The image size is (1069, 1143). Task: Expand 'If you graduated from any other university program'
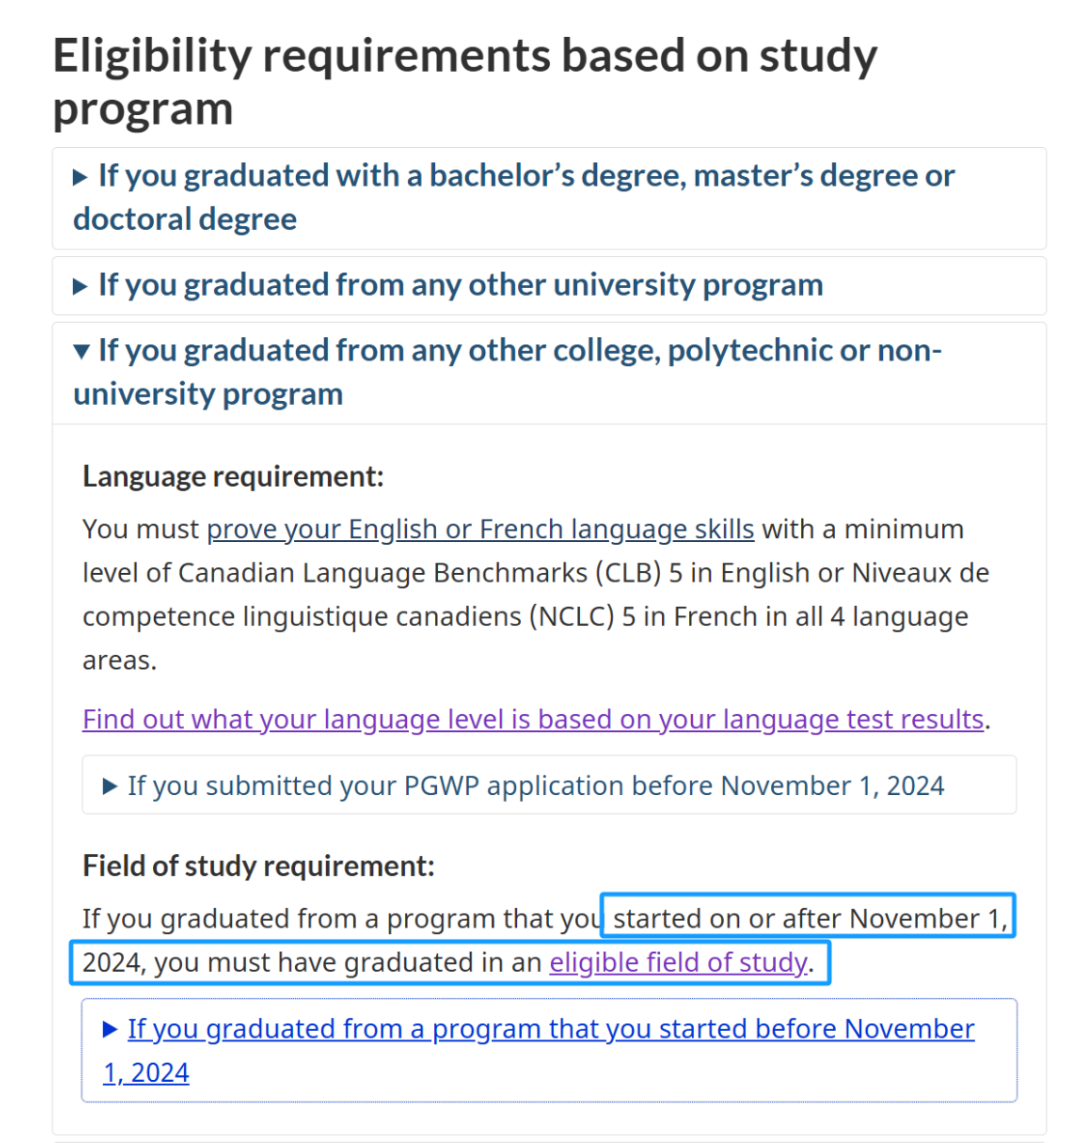(460, 286)
